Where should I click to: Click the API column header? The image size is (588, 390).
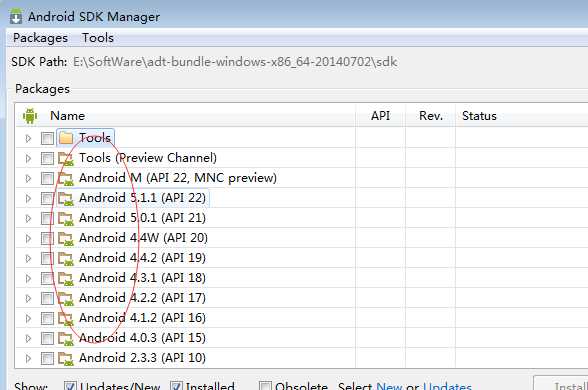(x=380, y=116)
